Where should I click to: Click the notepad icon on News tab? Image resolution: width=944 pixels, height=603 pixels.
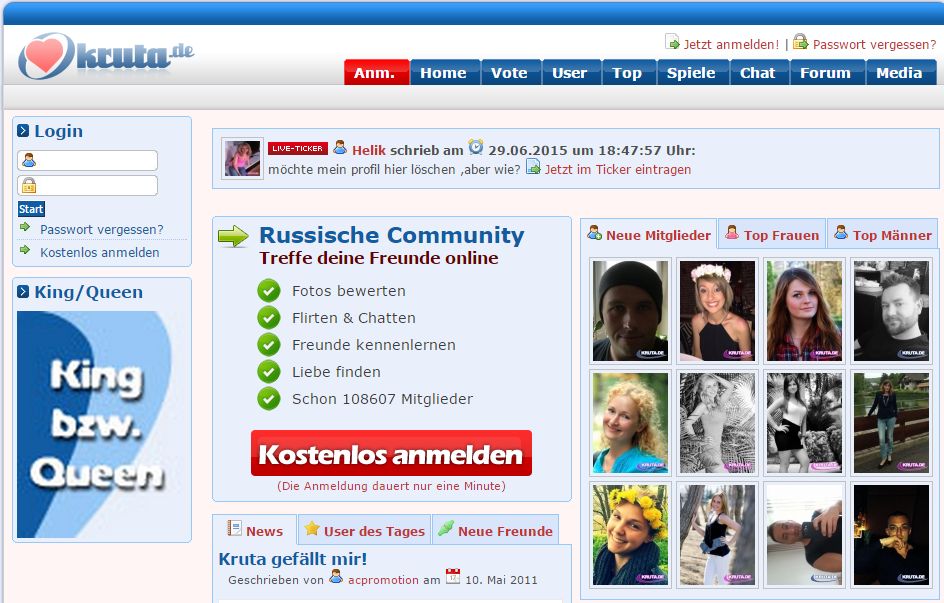point(234,528)
